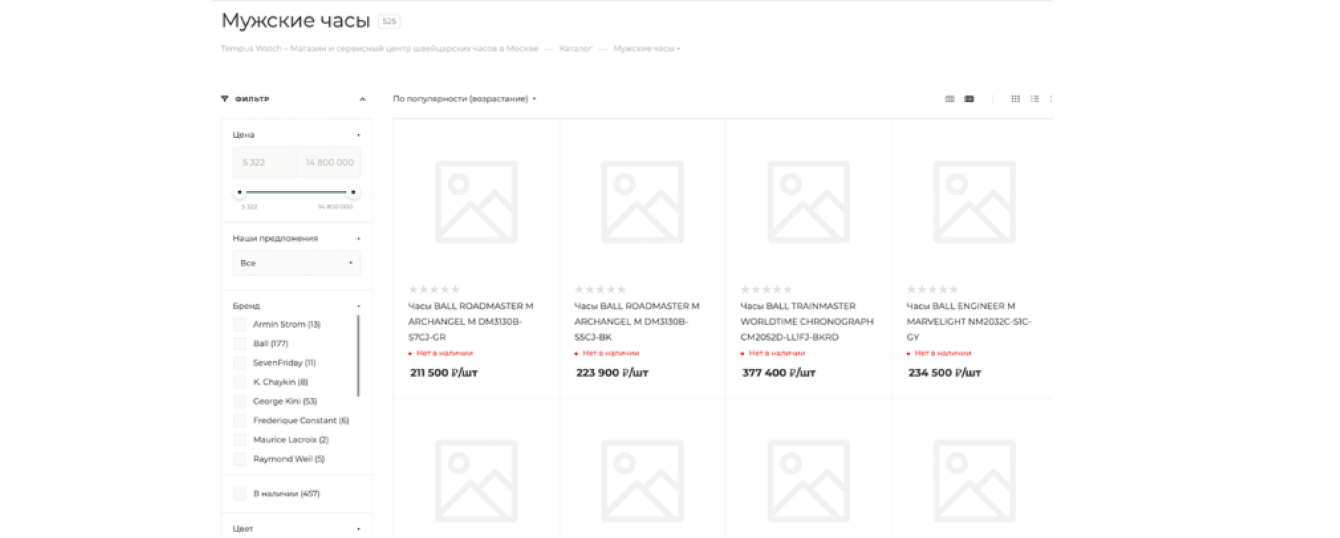Open the "Все" offers dropdown

(296, 263)
